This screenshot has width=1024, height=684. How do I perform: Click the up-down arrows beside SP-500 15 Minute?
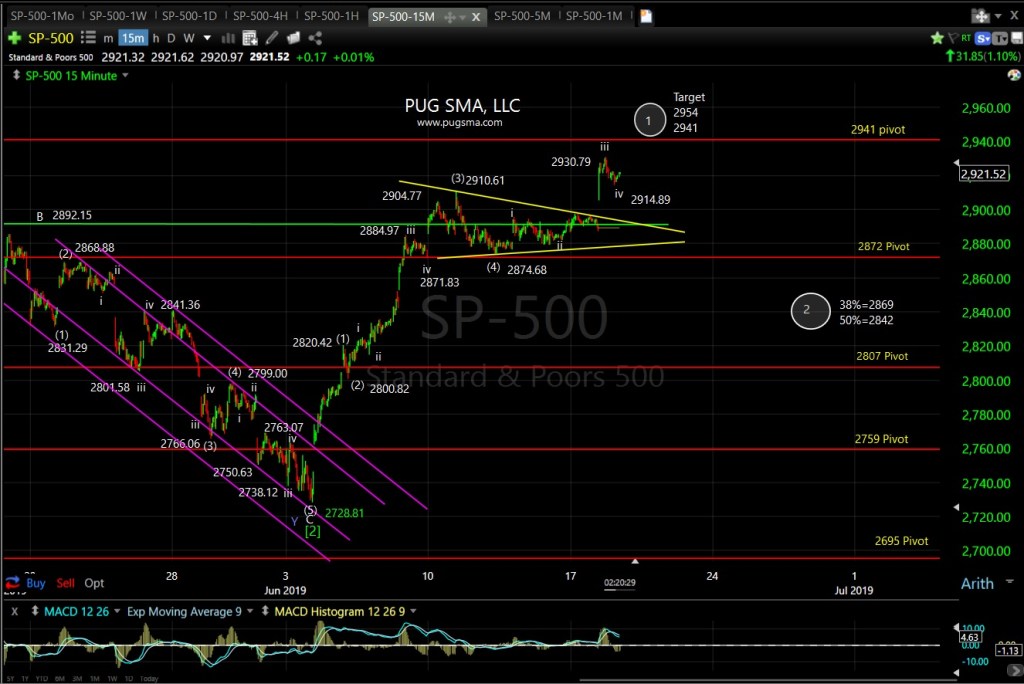click(16, 76)
